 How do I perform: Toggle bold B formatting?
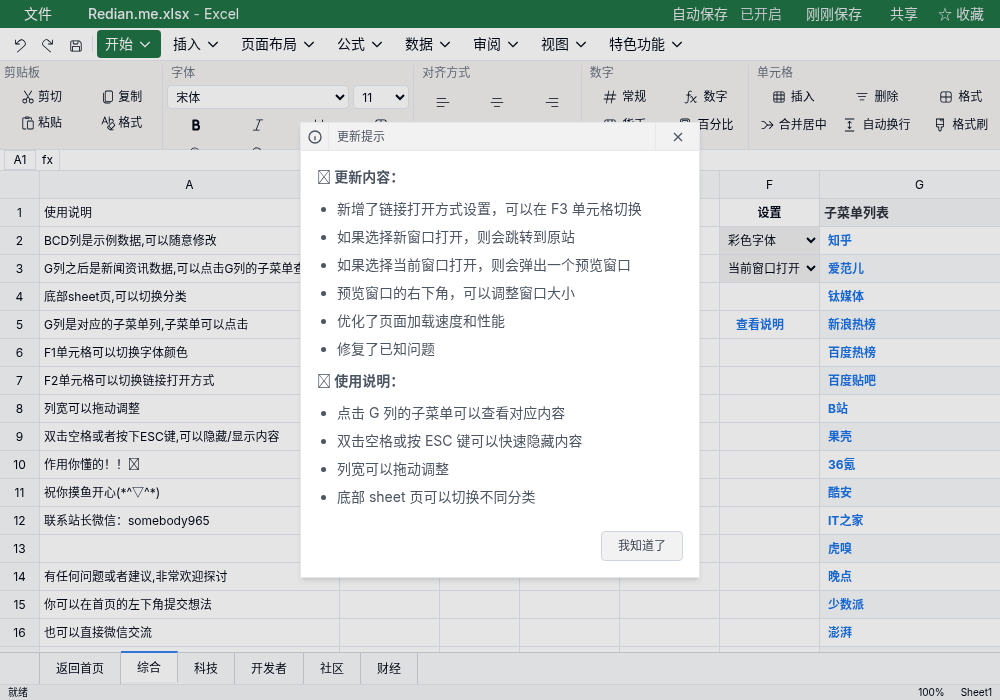(x=196, y=125)
